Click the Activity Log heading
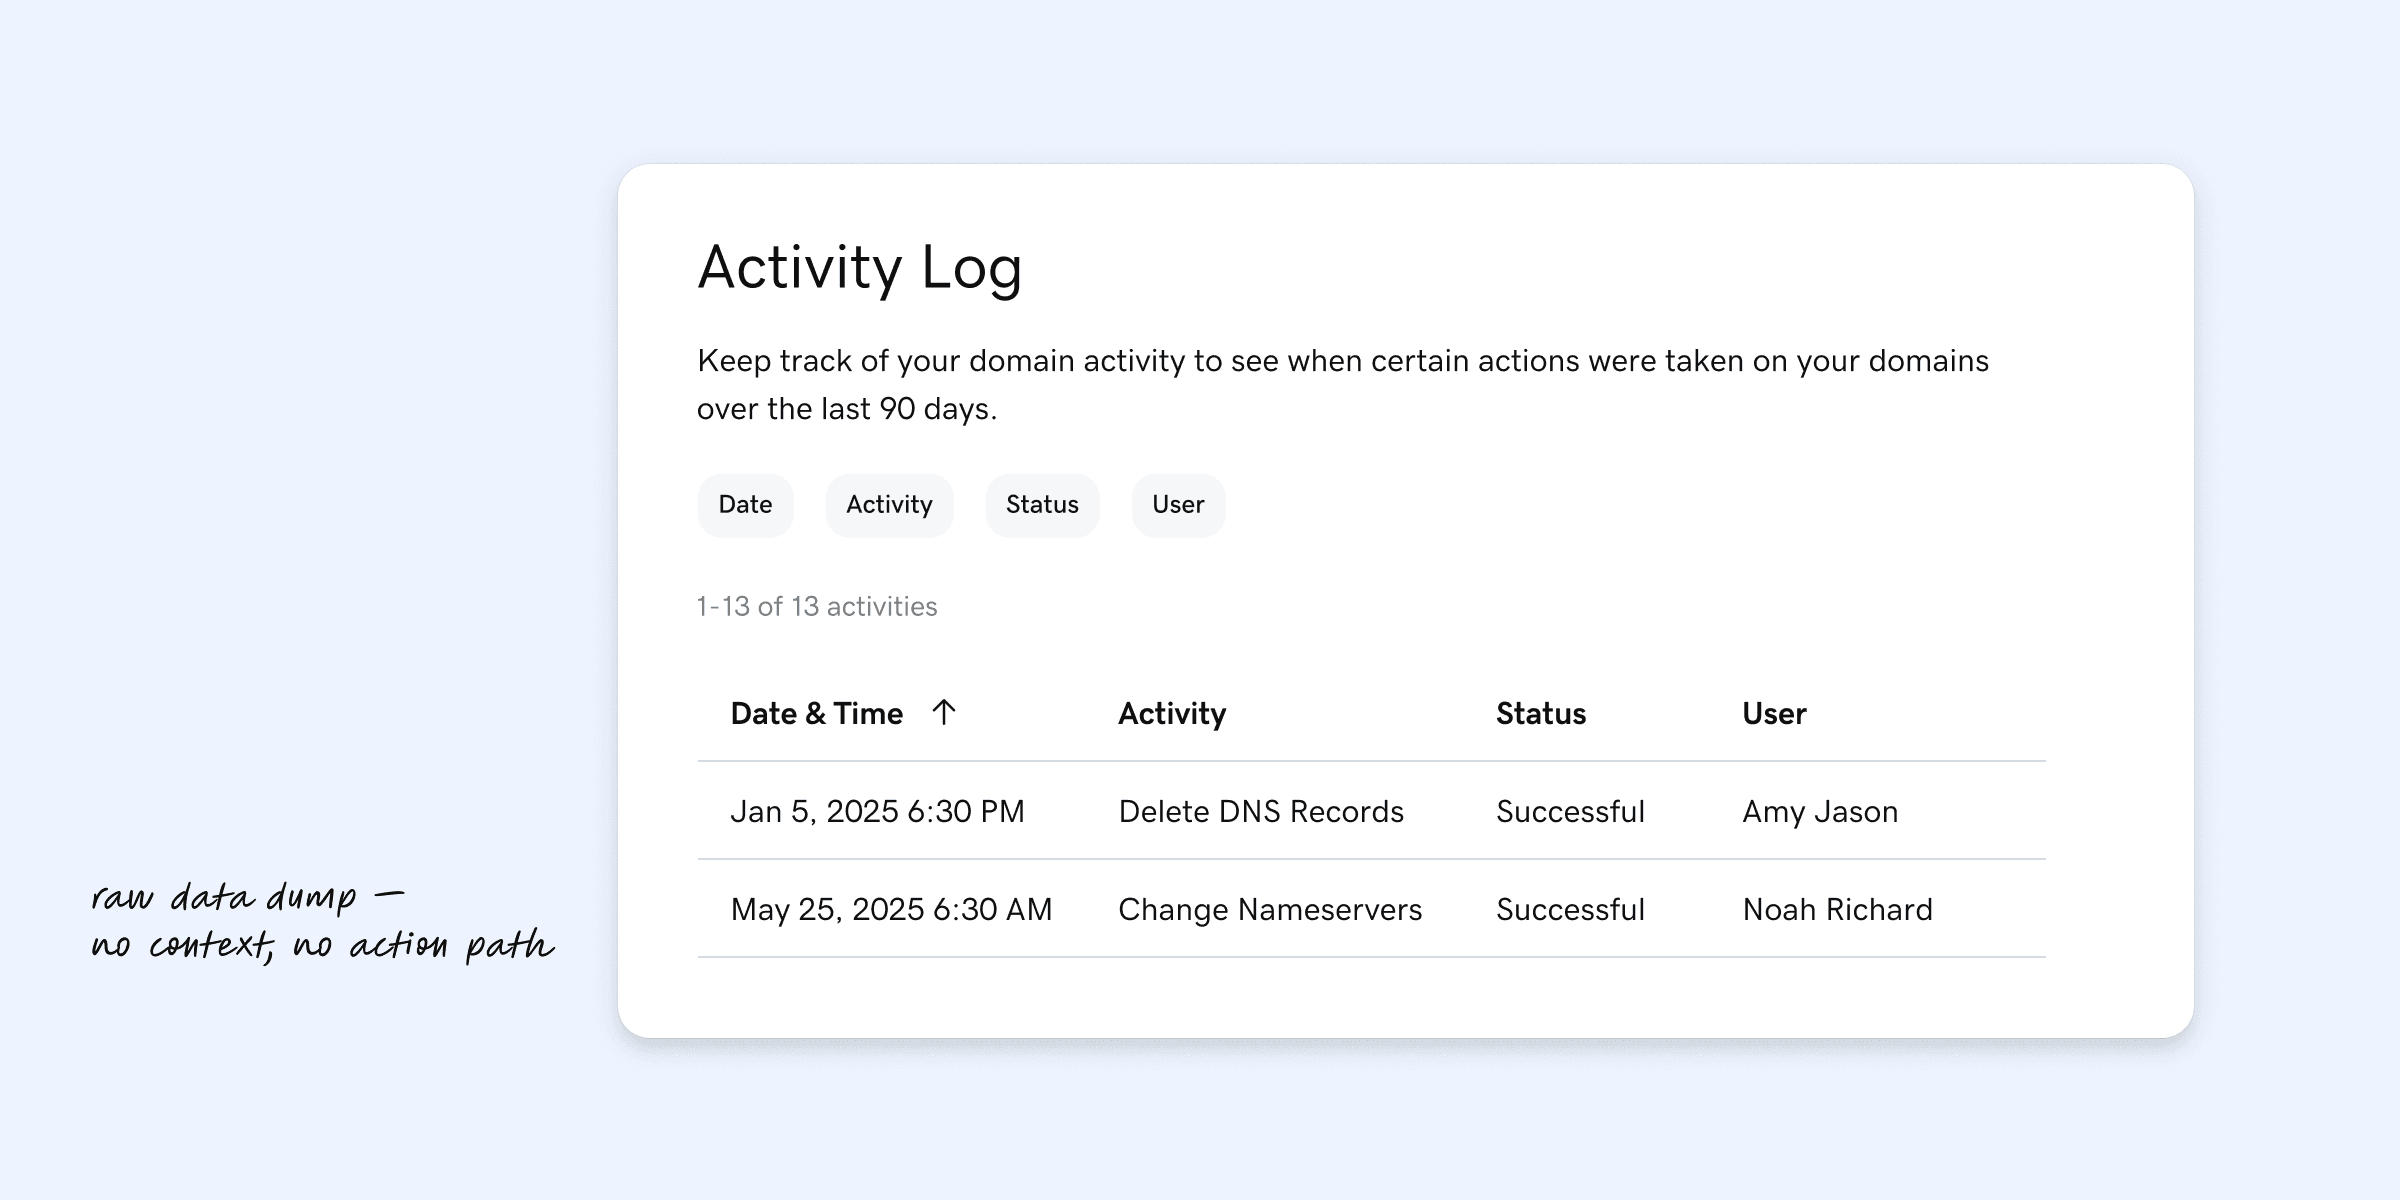 [x=859, y=267]
